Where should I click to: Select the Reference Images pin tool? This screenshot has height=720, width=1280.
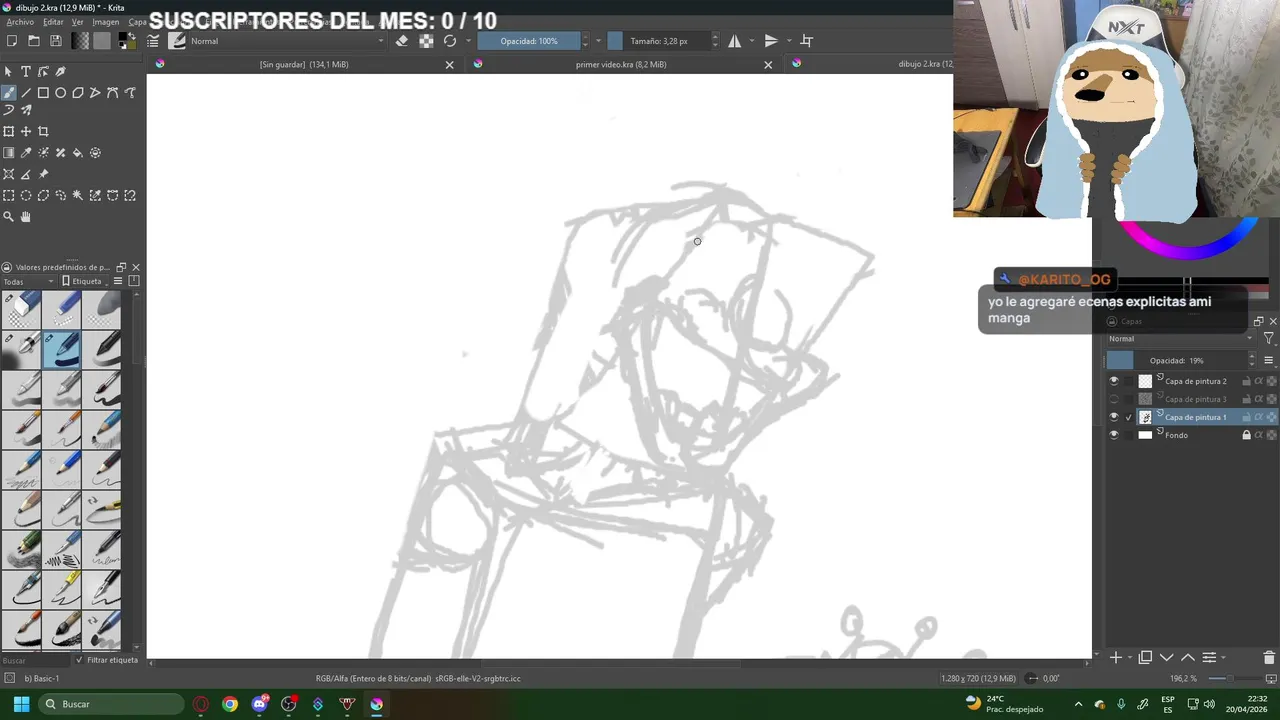[43, 174]
